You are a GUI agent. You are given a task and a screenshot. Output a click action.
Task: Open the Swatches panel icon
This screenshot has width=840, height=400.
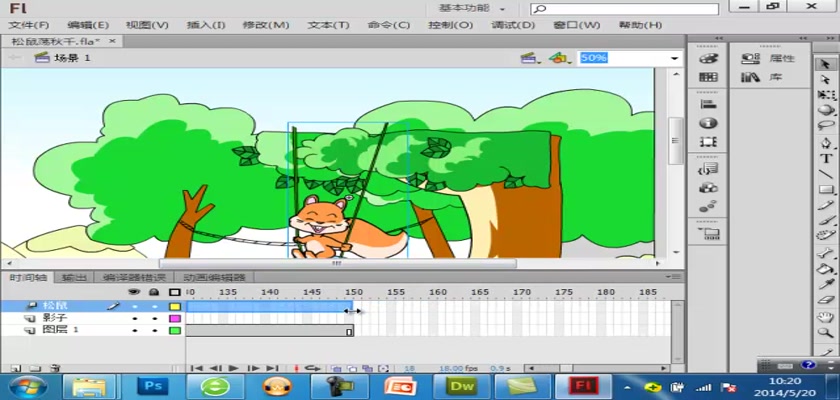[708, 78]
